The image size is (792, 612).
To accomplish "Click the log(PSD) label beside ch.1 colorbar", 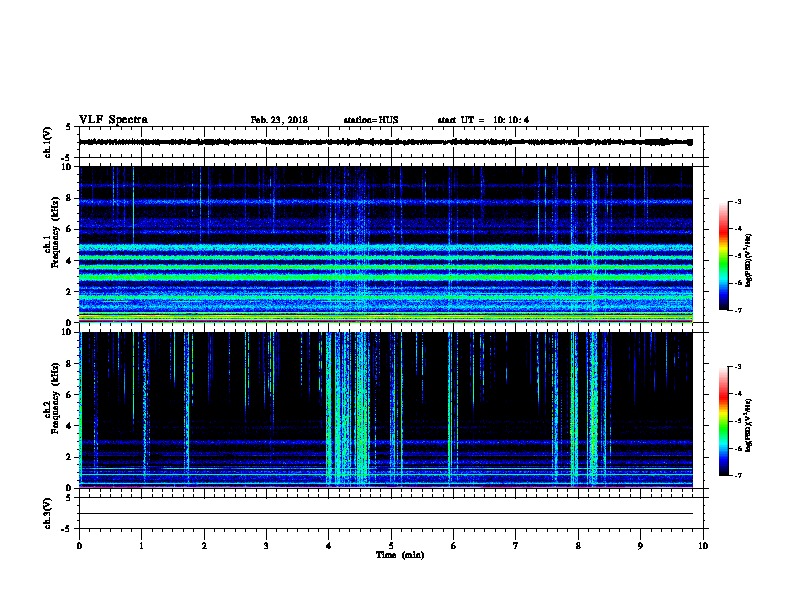I will pyautogui.click(x=749, y=260).
